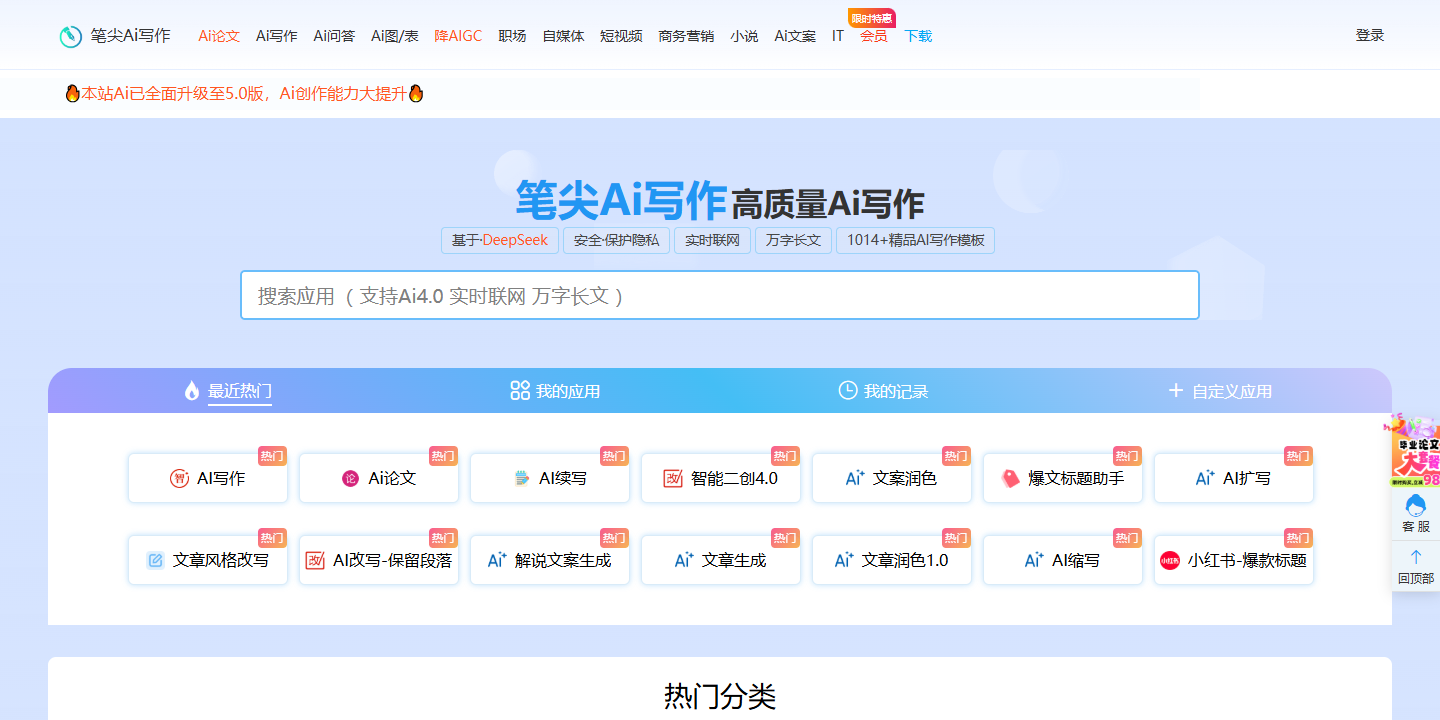Click the clock icon beside 我的记录
This screenshot has width=1440, height=720.
pyautogui.click(x=848, y=391)
